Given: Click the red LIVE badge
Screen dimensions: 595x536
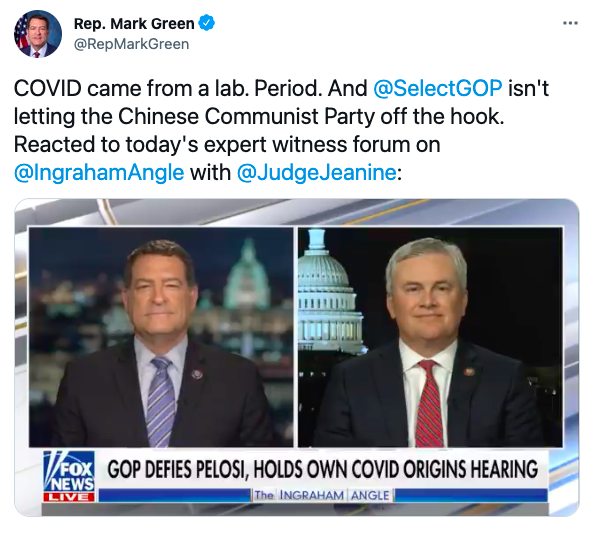Looking at the screenshot, I should tap(69, 497).
